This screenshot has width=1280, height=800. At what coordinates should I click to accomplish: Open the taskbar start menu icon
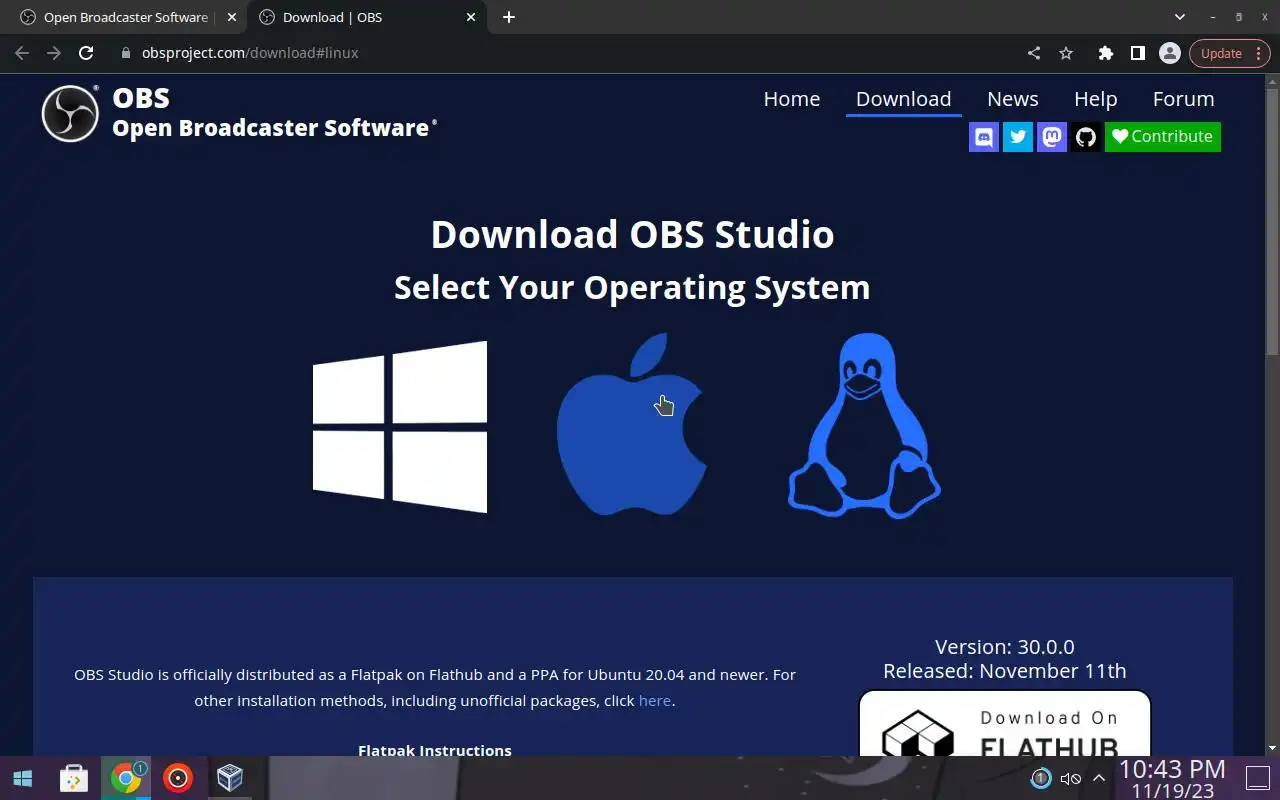tap(22, 778)
